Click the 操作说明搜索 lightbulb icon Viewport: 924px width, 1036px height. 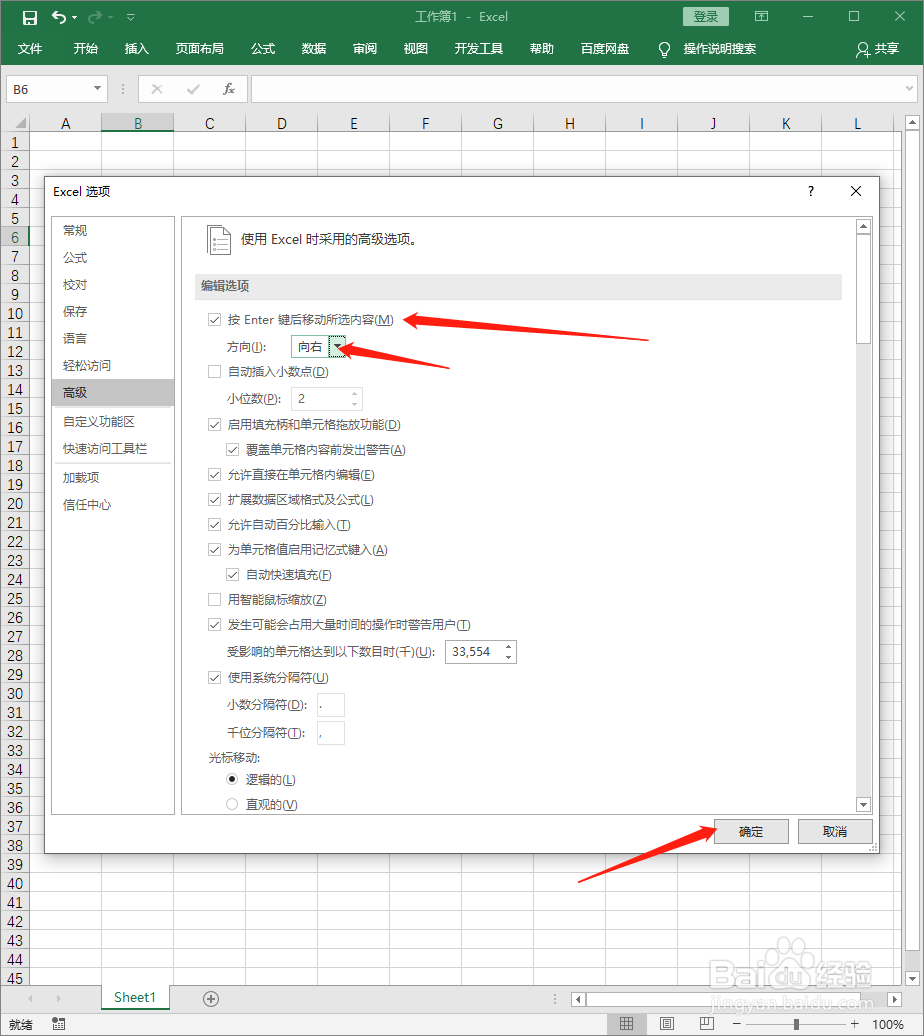(x=663, y=47)
